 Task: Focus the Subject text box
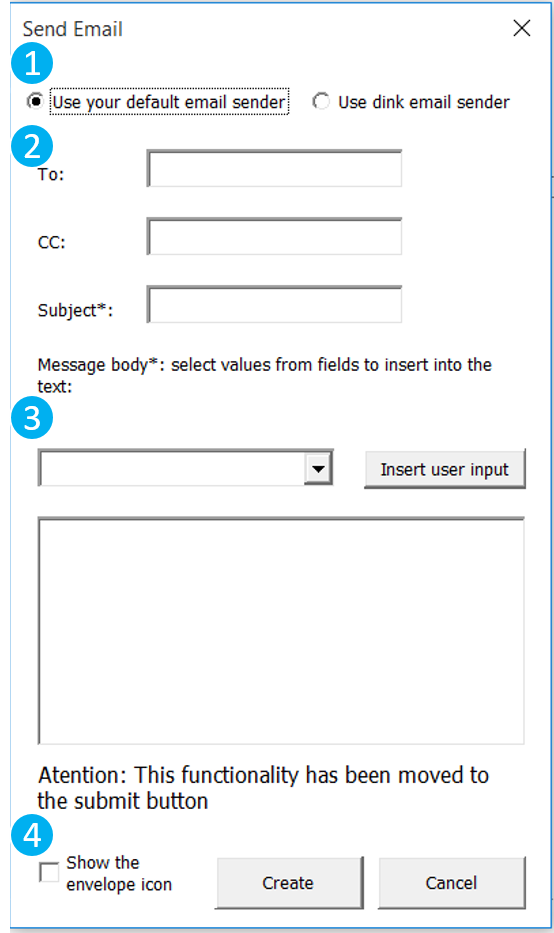click(x=274, y=305)
